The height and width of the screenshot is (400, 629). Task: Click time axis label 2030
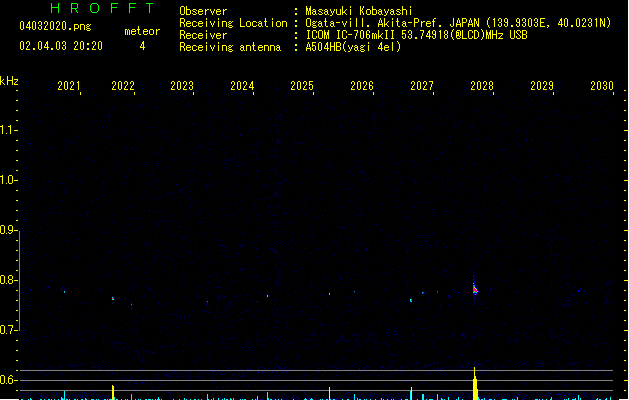[602, 86]
